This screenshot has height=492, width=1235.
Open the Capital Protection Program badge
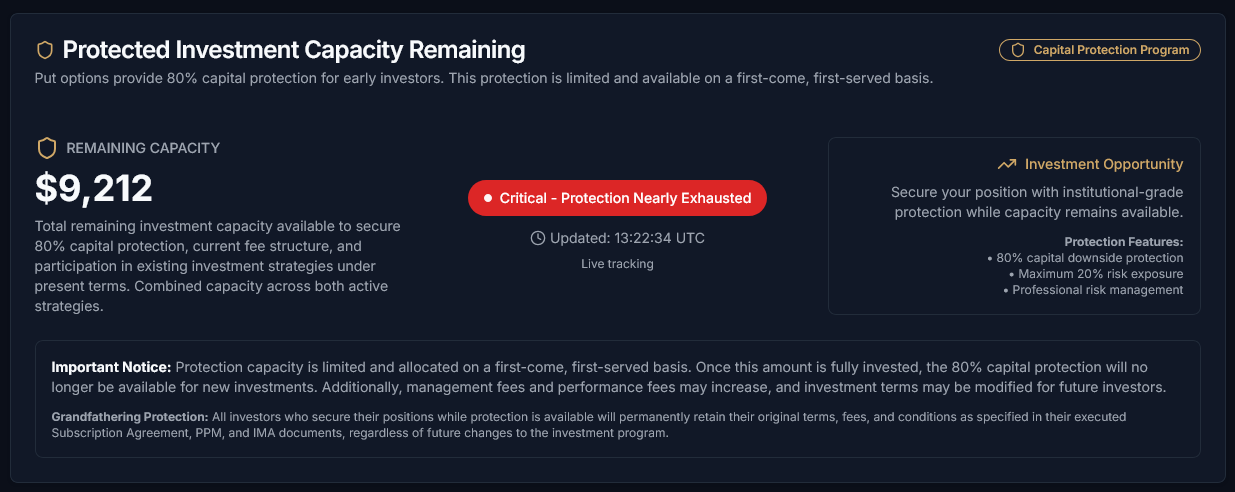1099,50
